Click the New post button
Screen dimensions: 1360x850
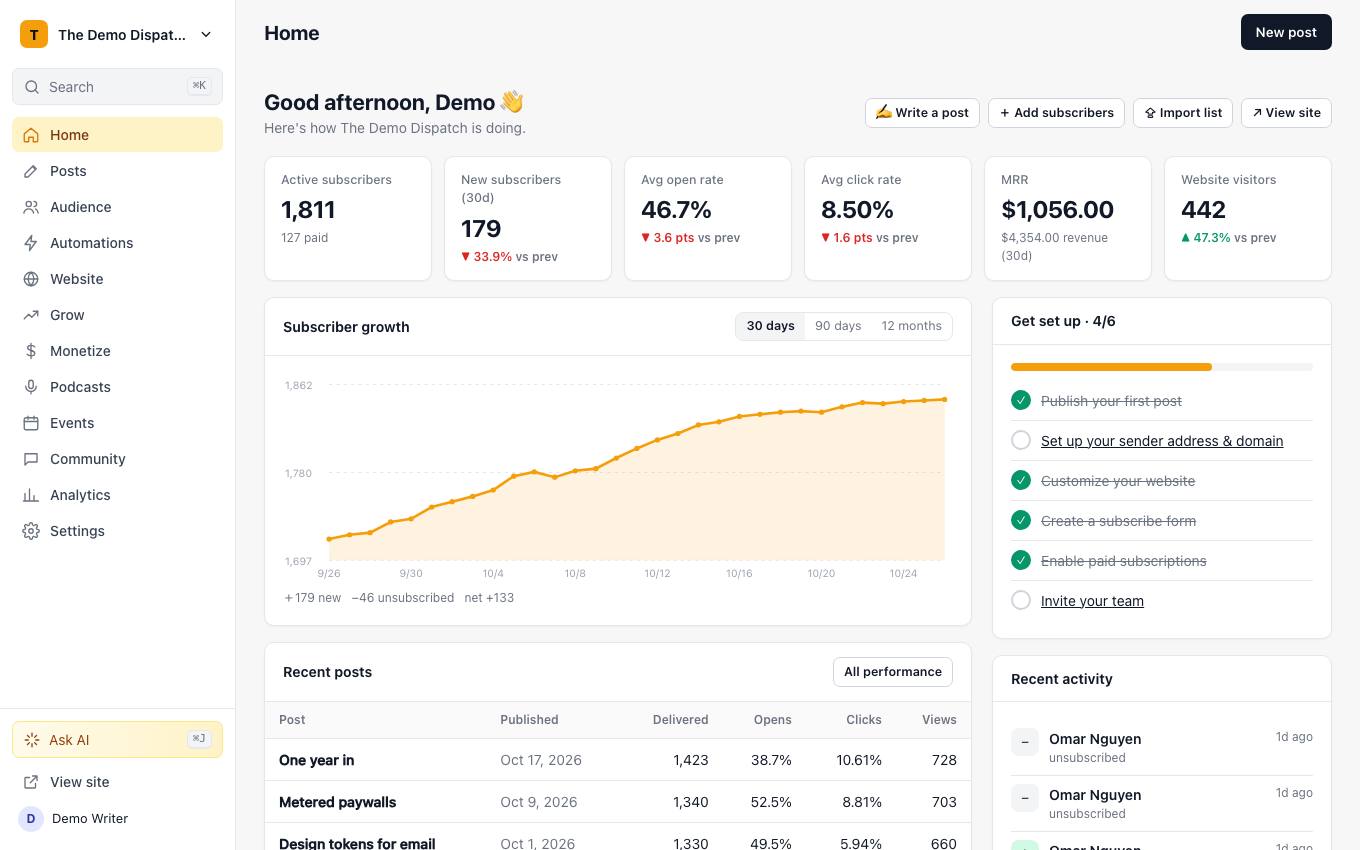(x=1286, y=32)
